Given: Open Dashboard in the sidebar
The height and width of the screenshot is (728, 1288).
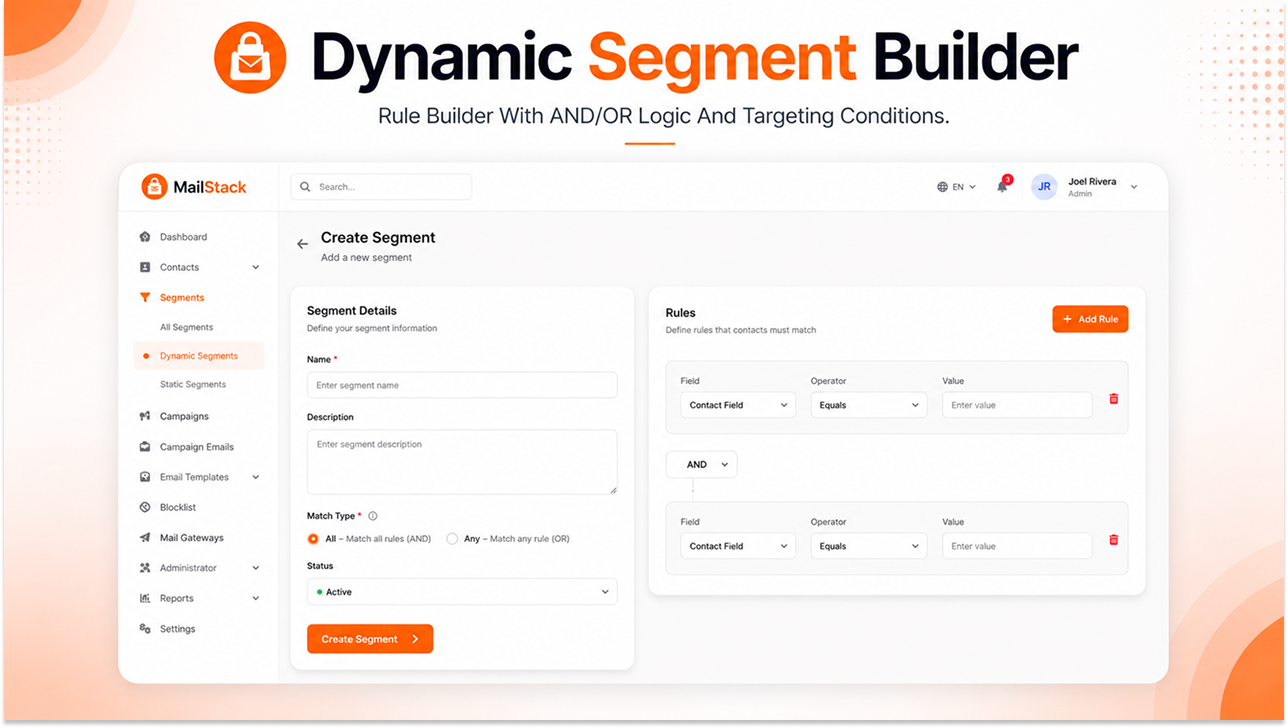Looking at the screenshot, I should (183, 237).
